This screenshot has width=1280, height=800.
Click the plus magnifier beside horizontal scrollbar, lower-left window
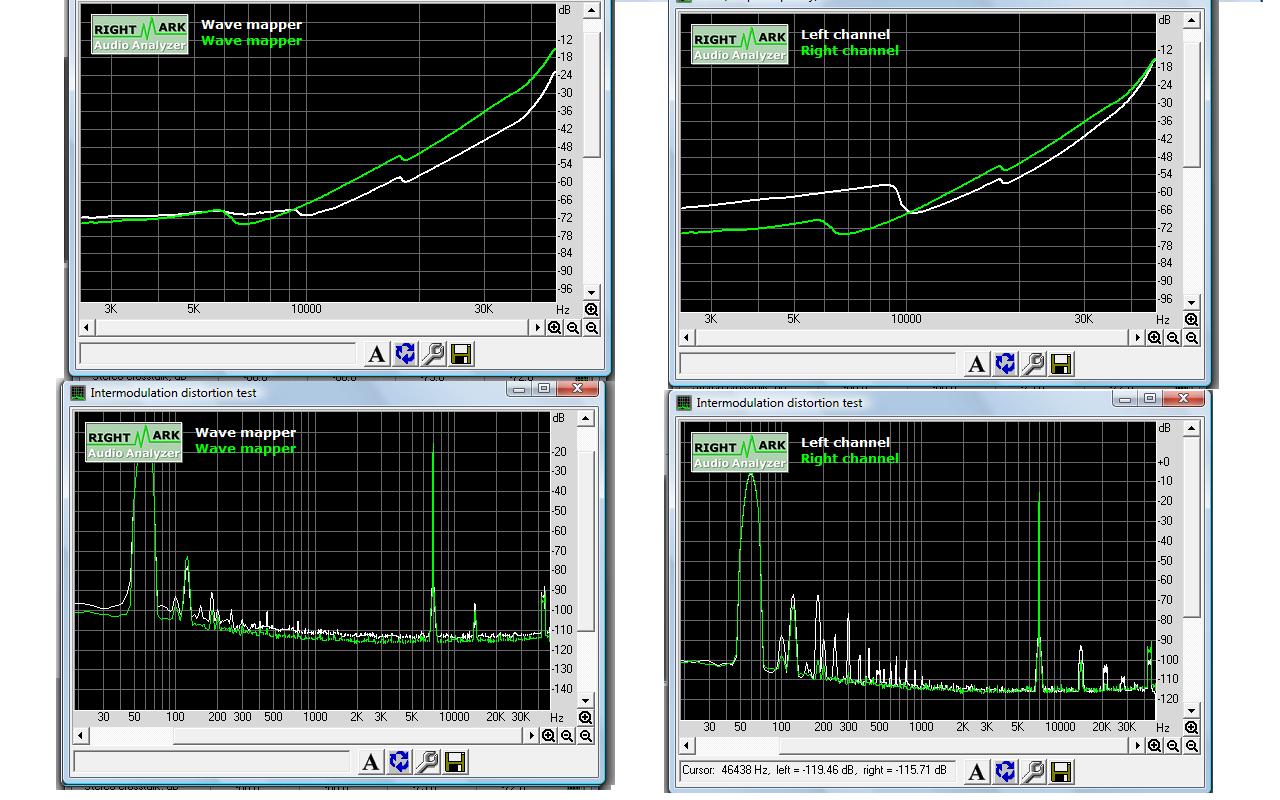point(548,736)
